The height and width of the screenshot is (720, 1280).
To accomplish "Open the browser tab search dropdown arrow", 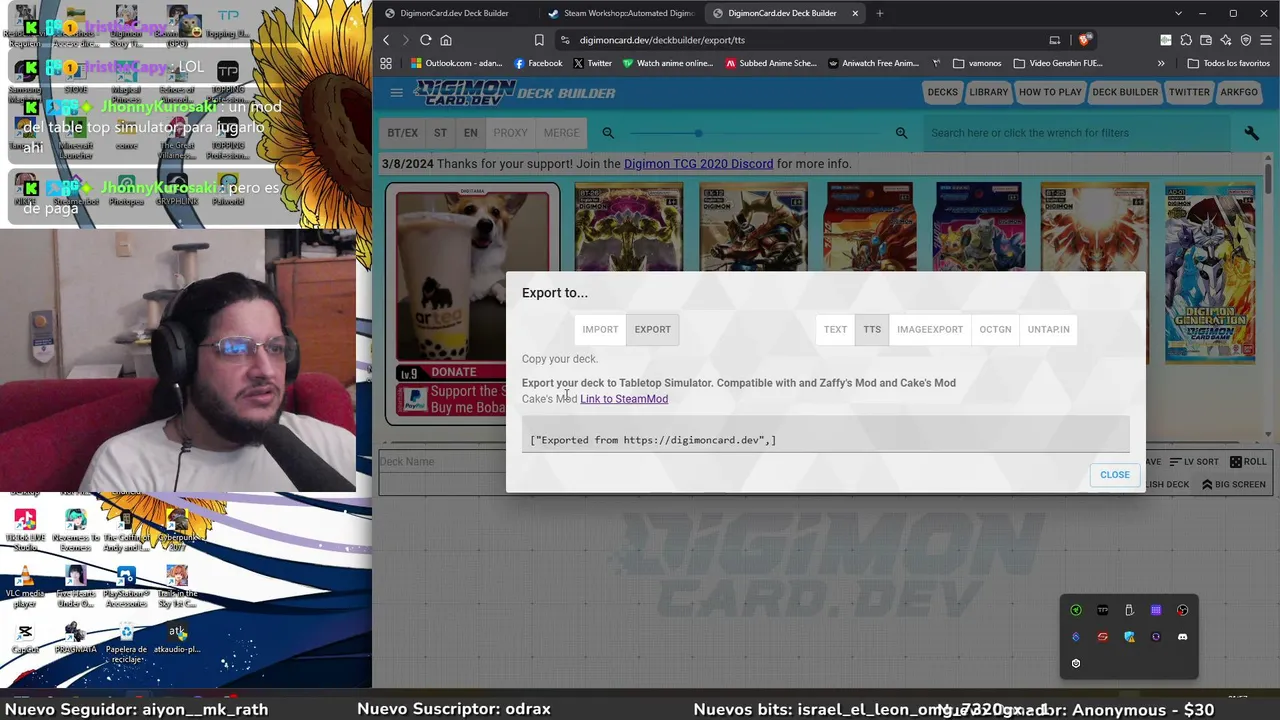I will click(1178, 13).
